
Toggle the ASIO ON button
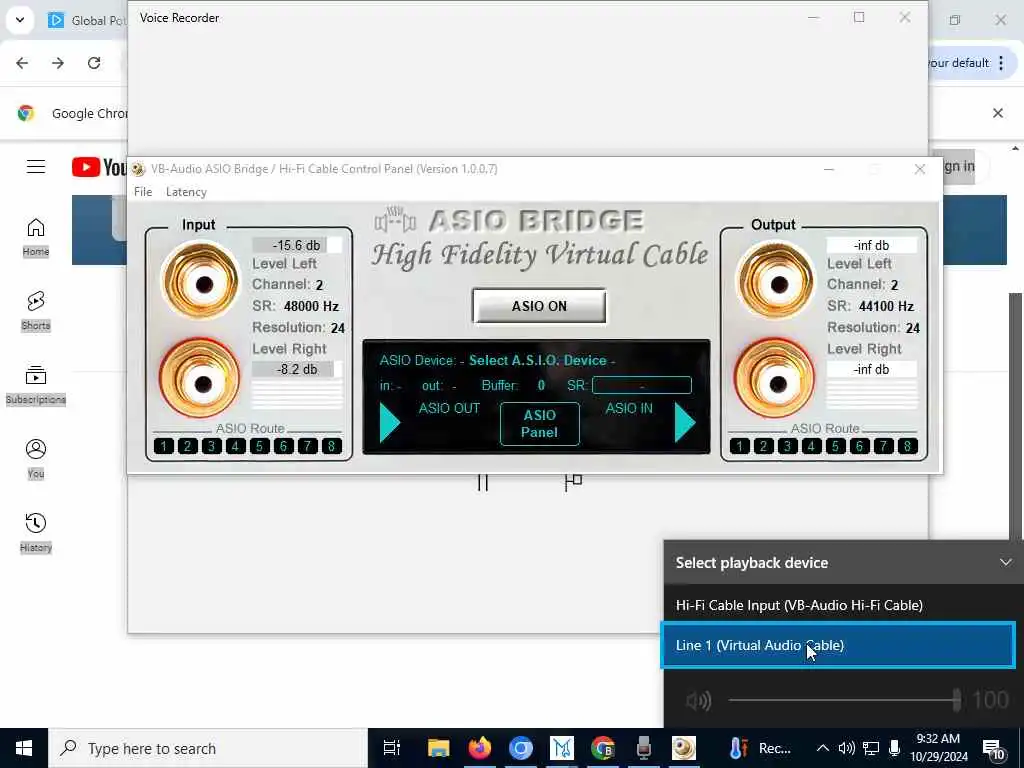[x=539, y=306]
